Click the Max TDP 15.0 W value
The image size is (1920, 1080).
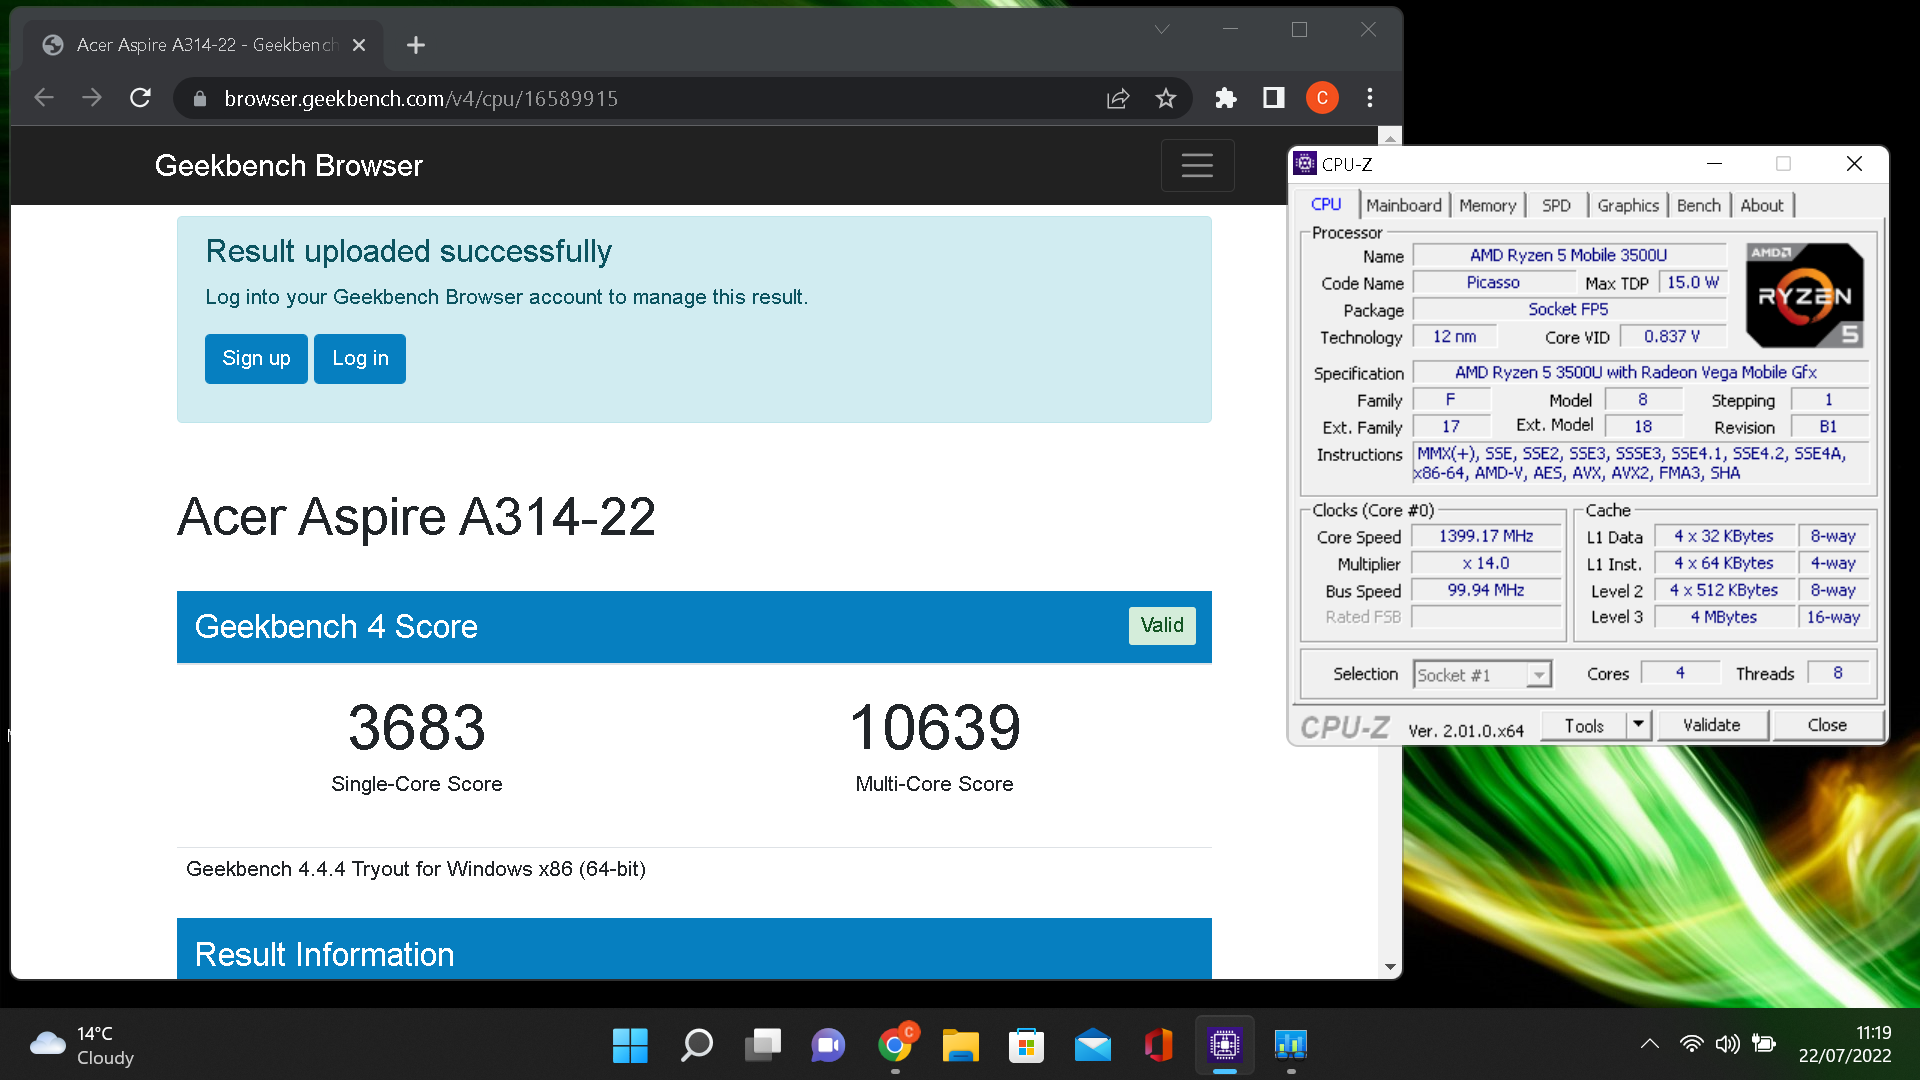(x=1693, y=283)
